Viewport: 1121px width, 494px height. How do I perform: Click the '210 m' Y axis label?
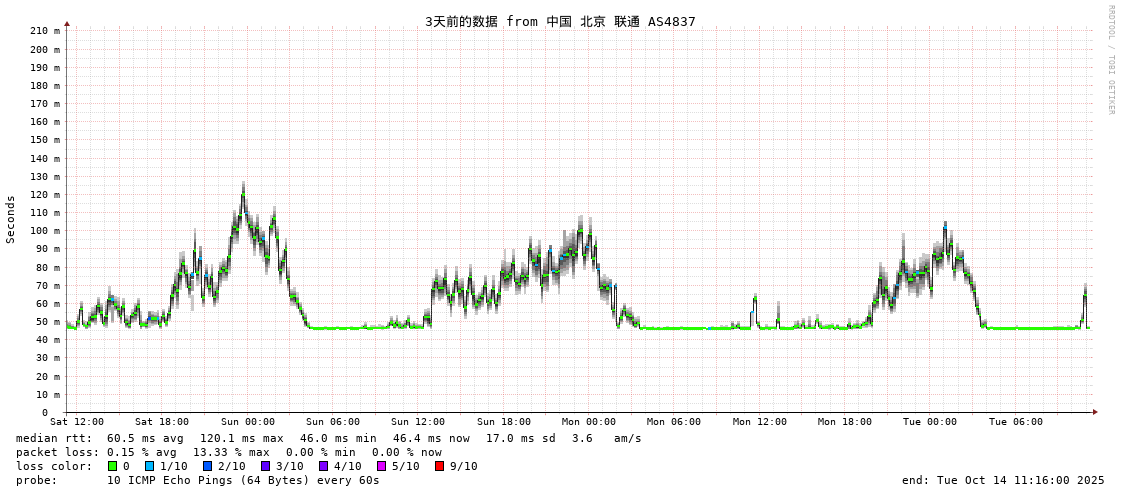pyautogui.click(x=44, y=31)
